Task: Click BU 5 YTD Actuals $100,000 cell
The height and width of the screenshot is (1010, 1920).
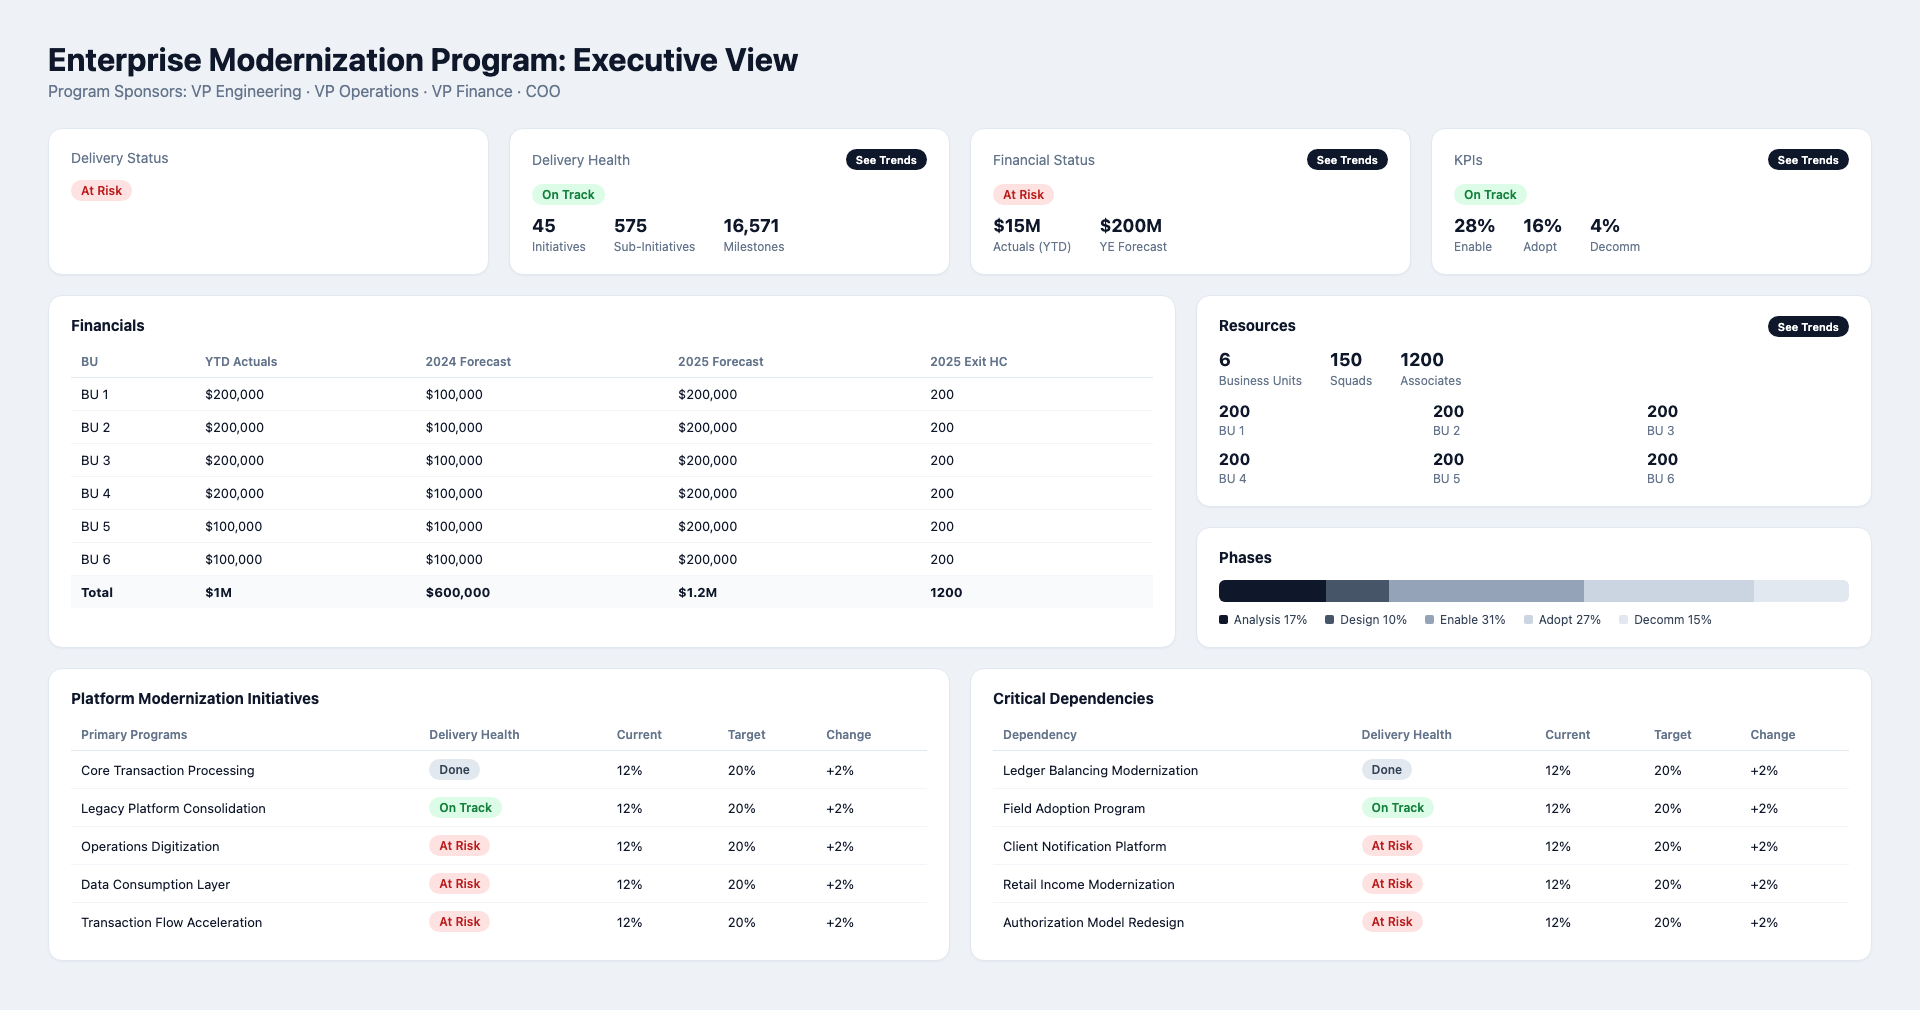Action: click(x=233, y=527)
